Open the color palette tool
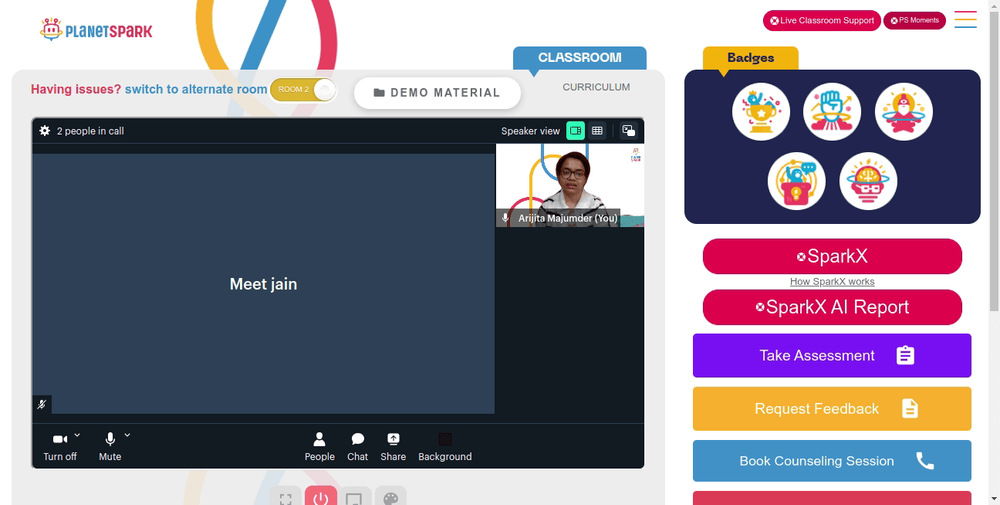Screen dimensions: 1000x505 tap(391, 497)
